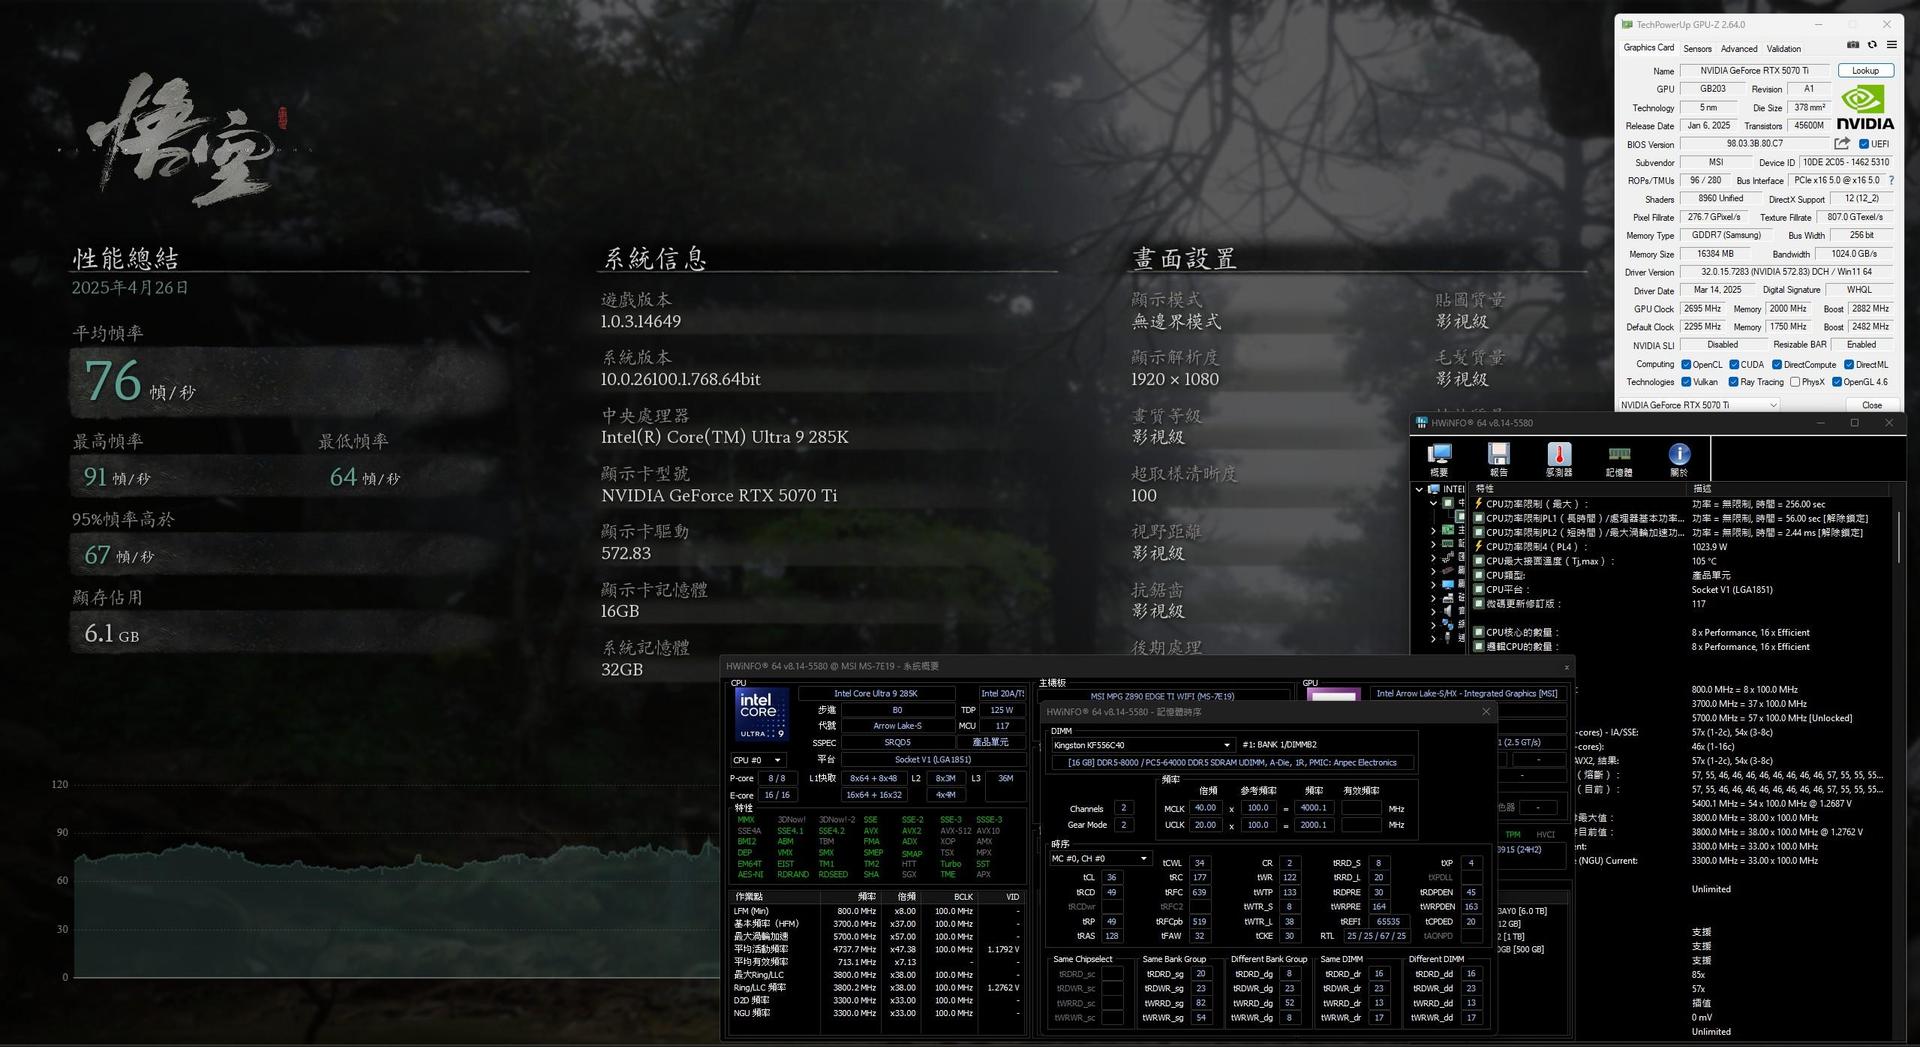The width and height of the screenshot is (1920, 1047).
Task: Take a GPU-Z screenshot with the camera icon
Action: [1853, 45]
